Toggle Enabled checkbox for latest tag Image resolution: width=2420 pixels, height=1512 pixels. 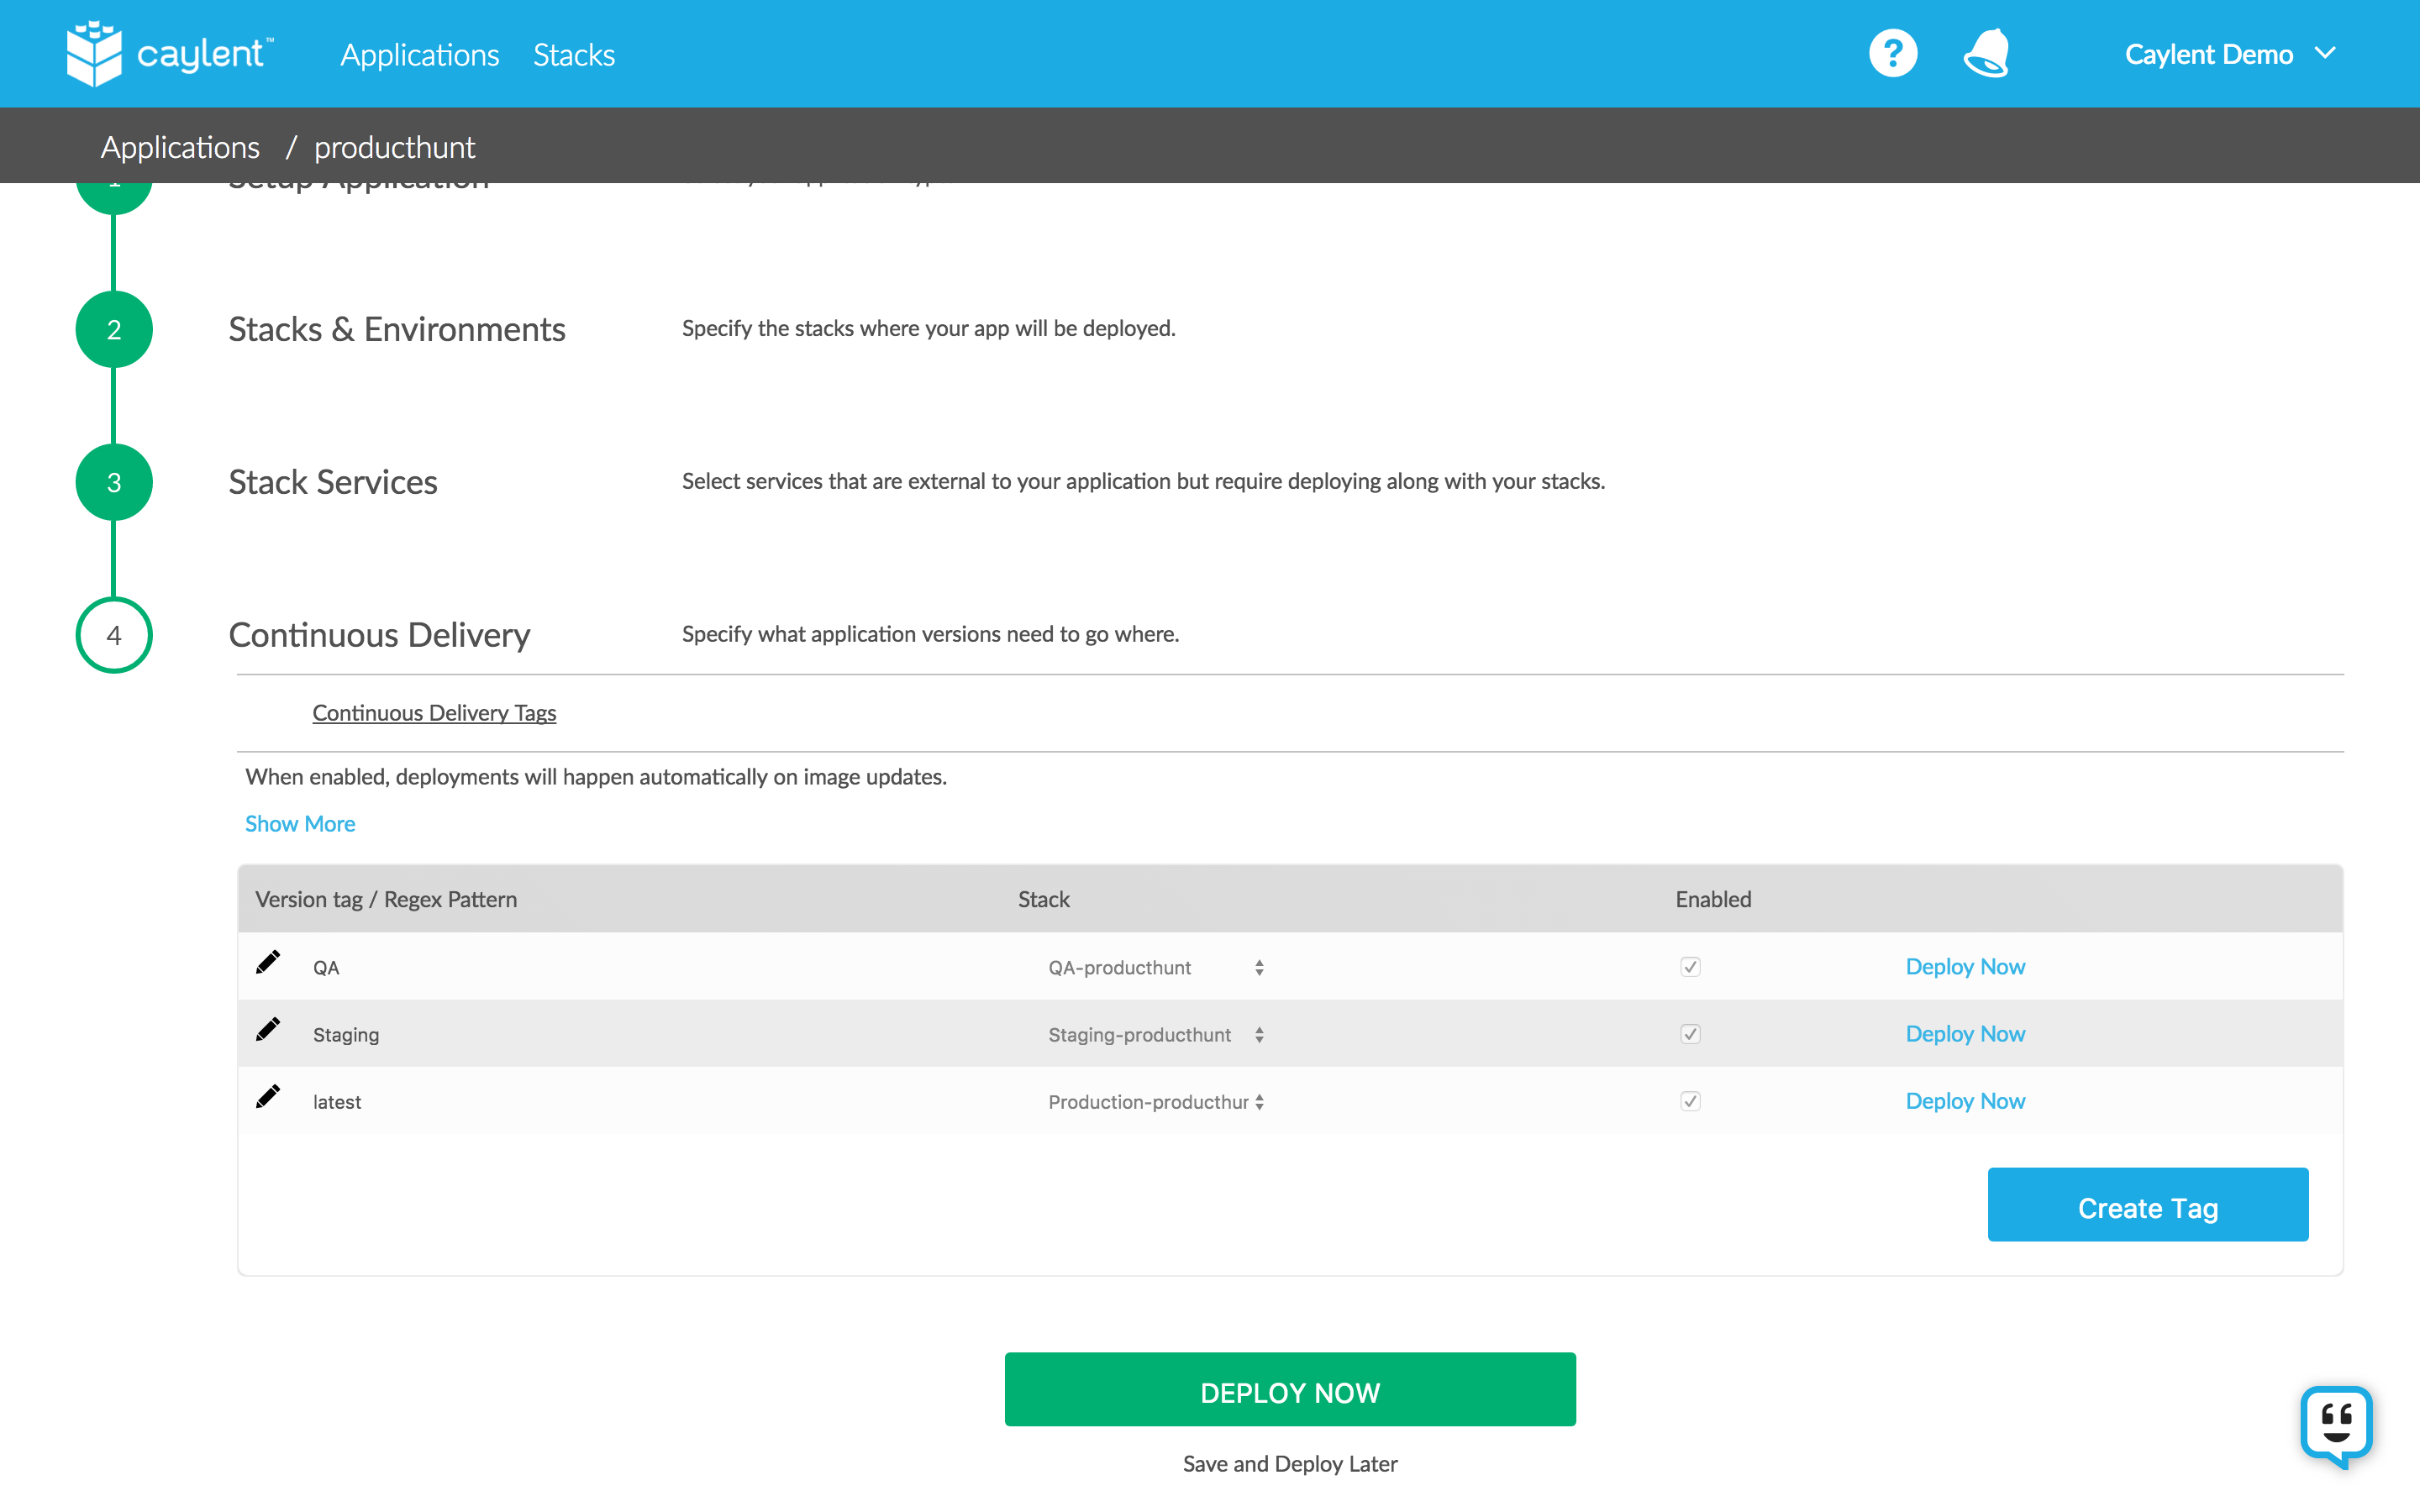[1690, 1101]
